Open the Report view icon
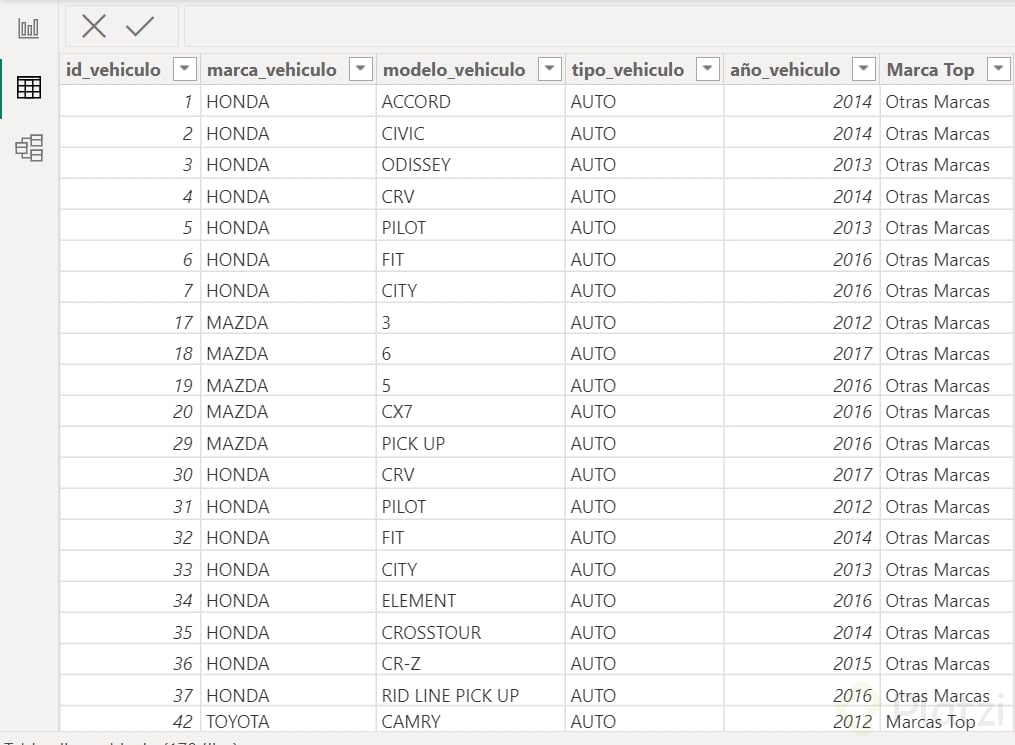The height and width of the screenshot is (745, 1015). (x=28, y=28)
